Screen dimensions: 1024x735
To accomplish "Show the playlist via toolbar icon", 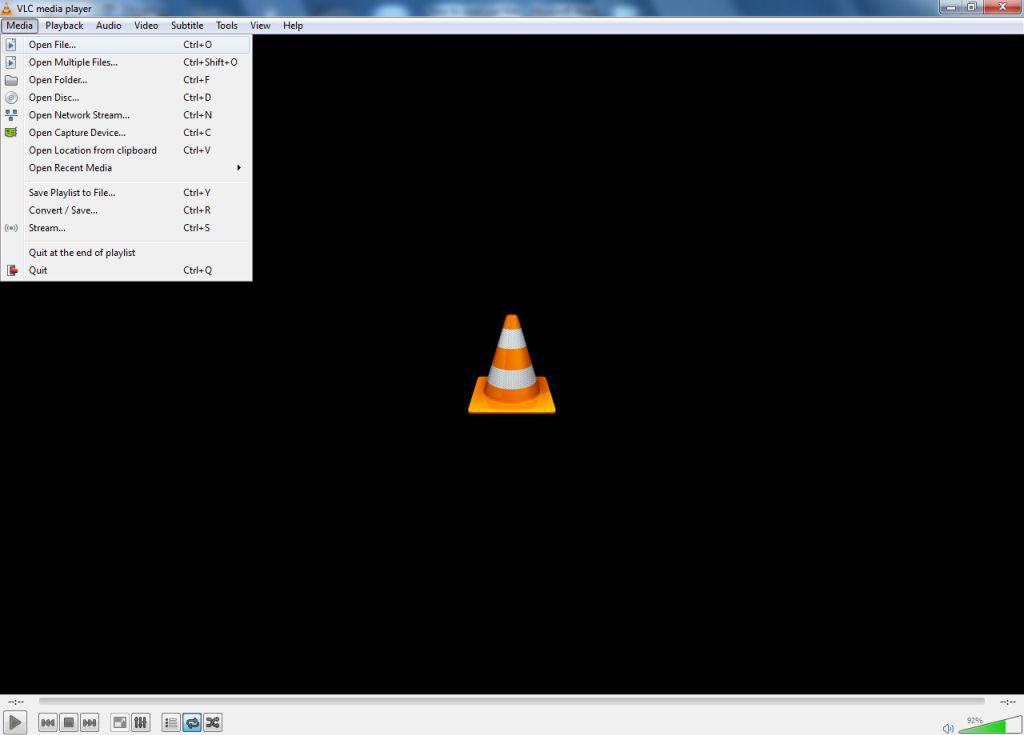I will (170, 722).
